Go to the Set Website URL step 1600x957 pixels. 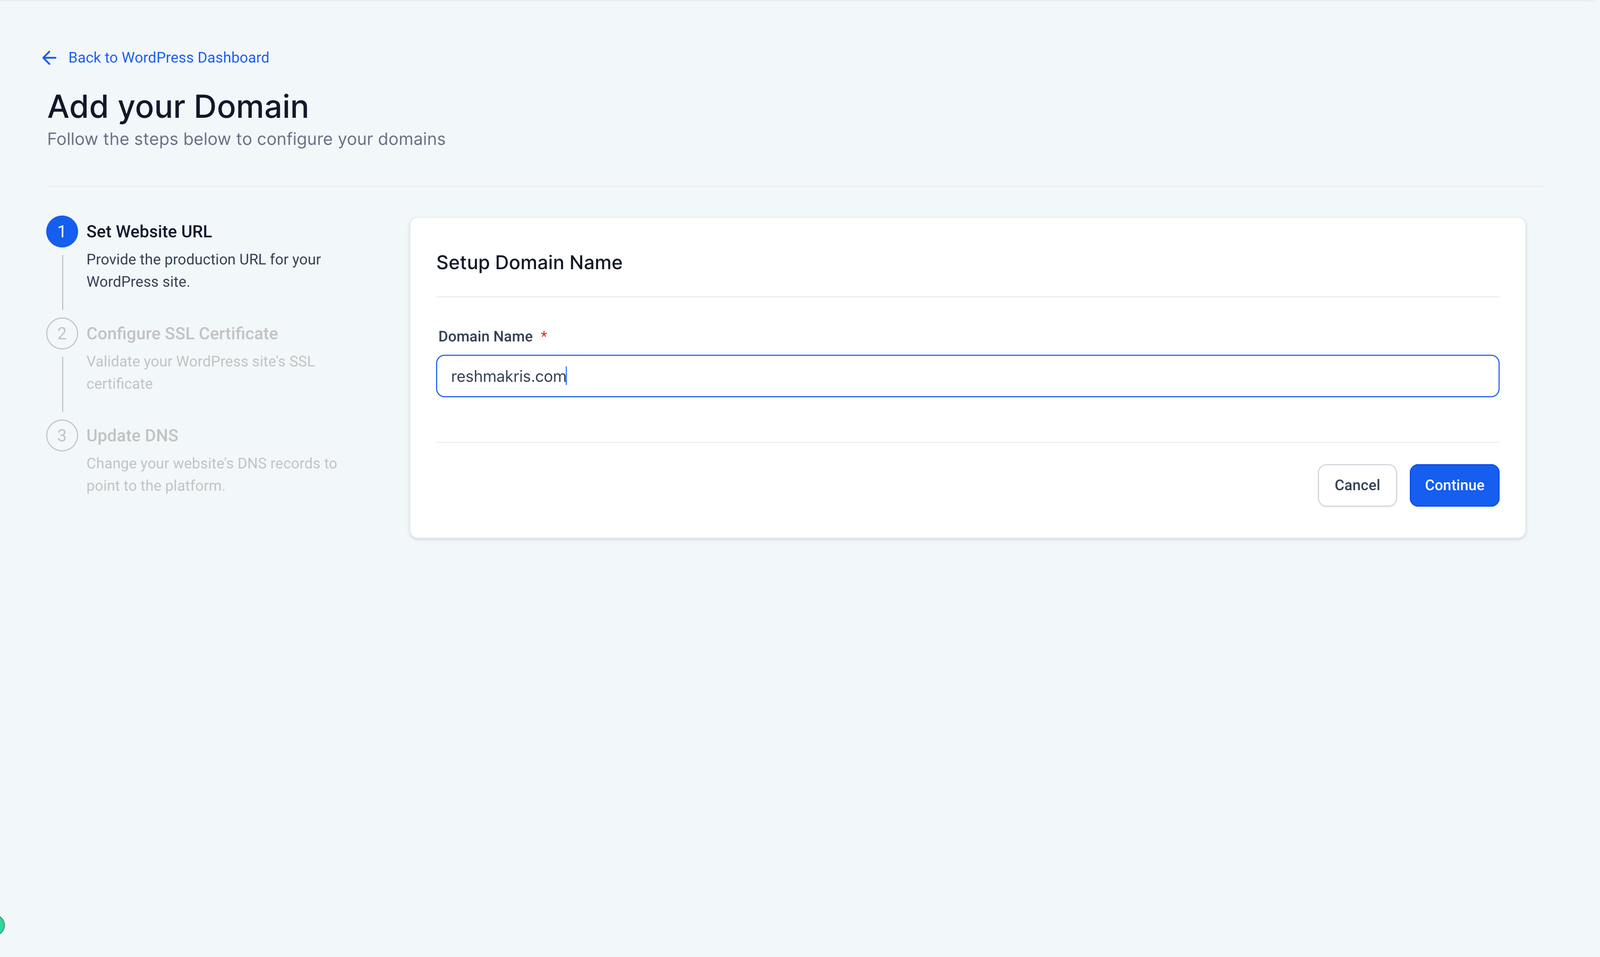(149, 232)
